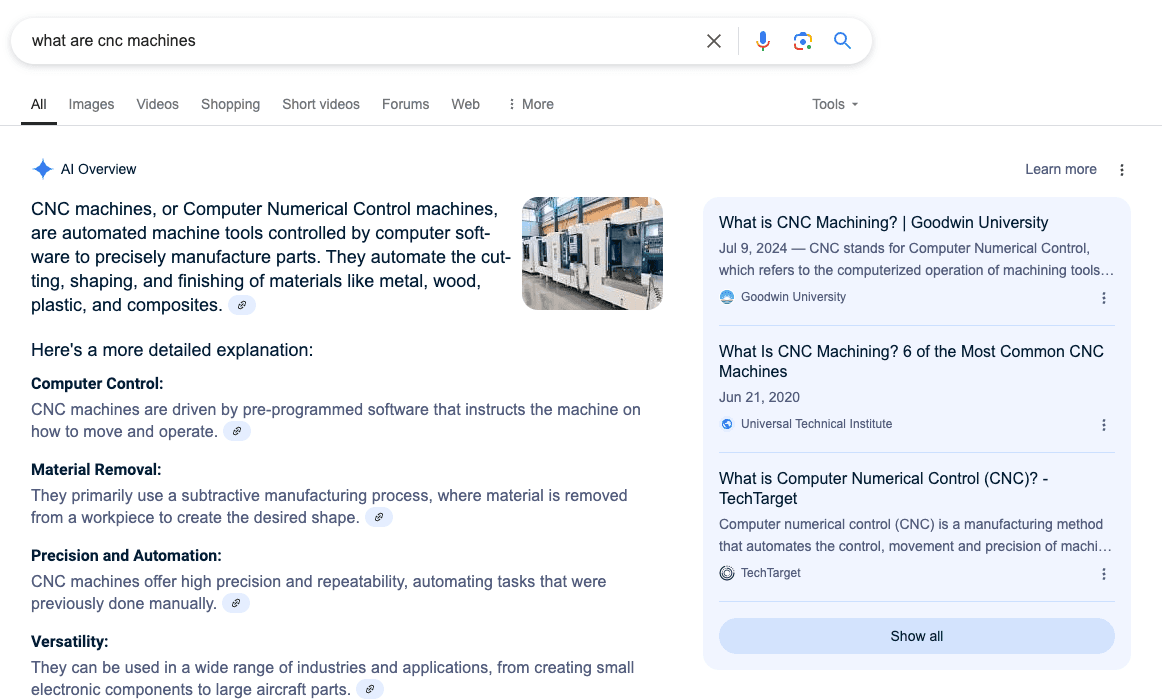Switch to the Images tab

point(91,104)
